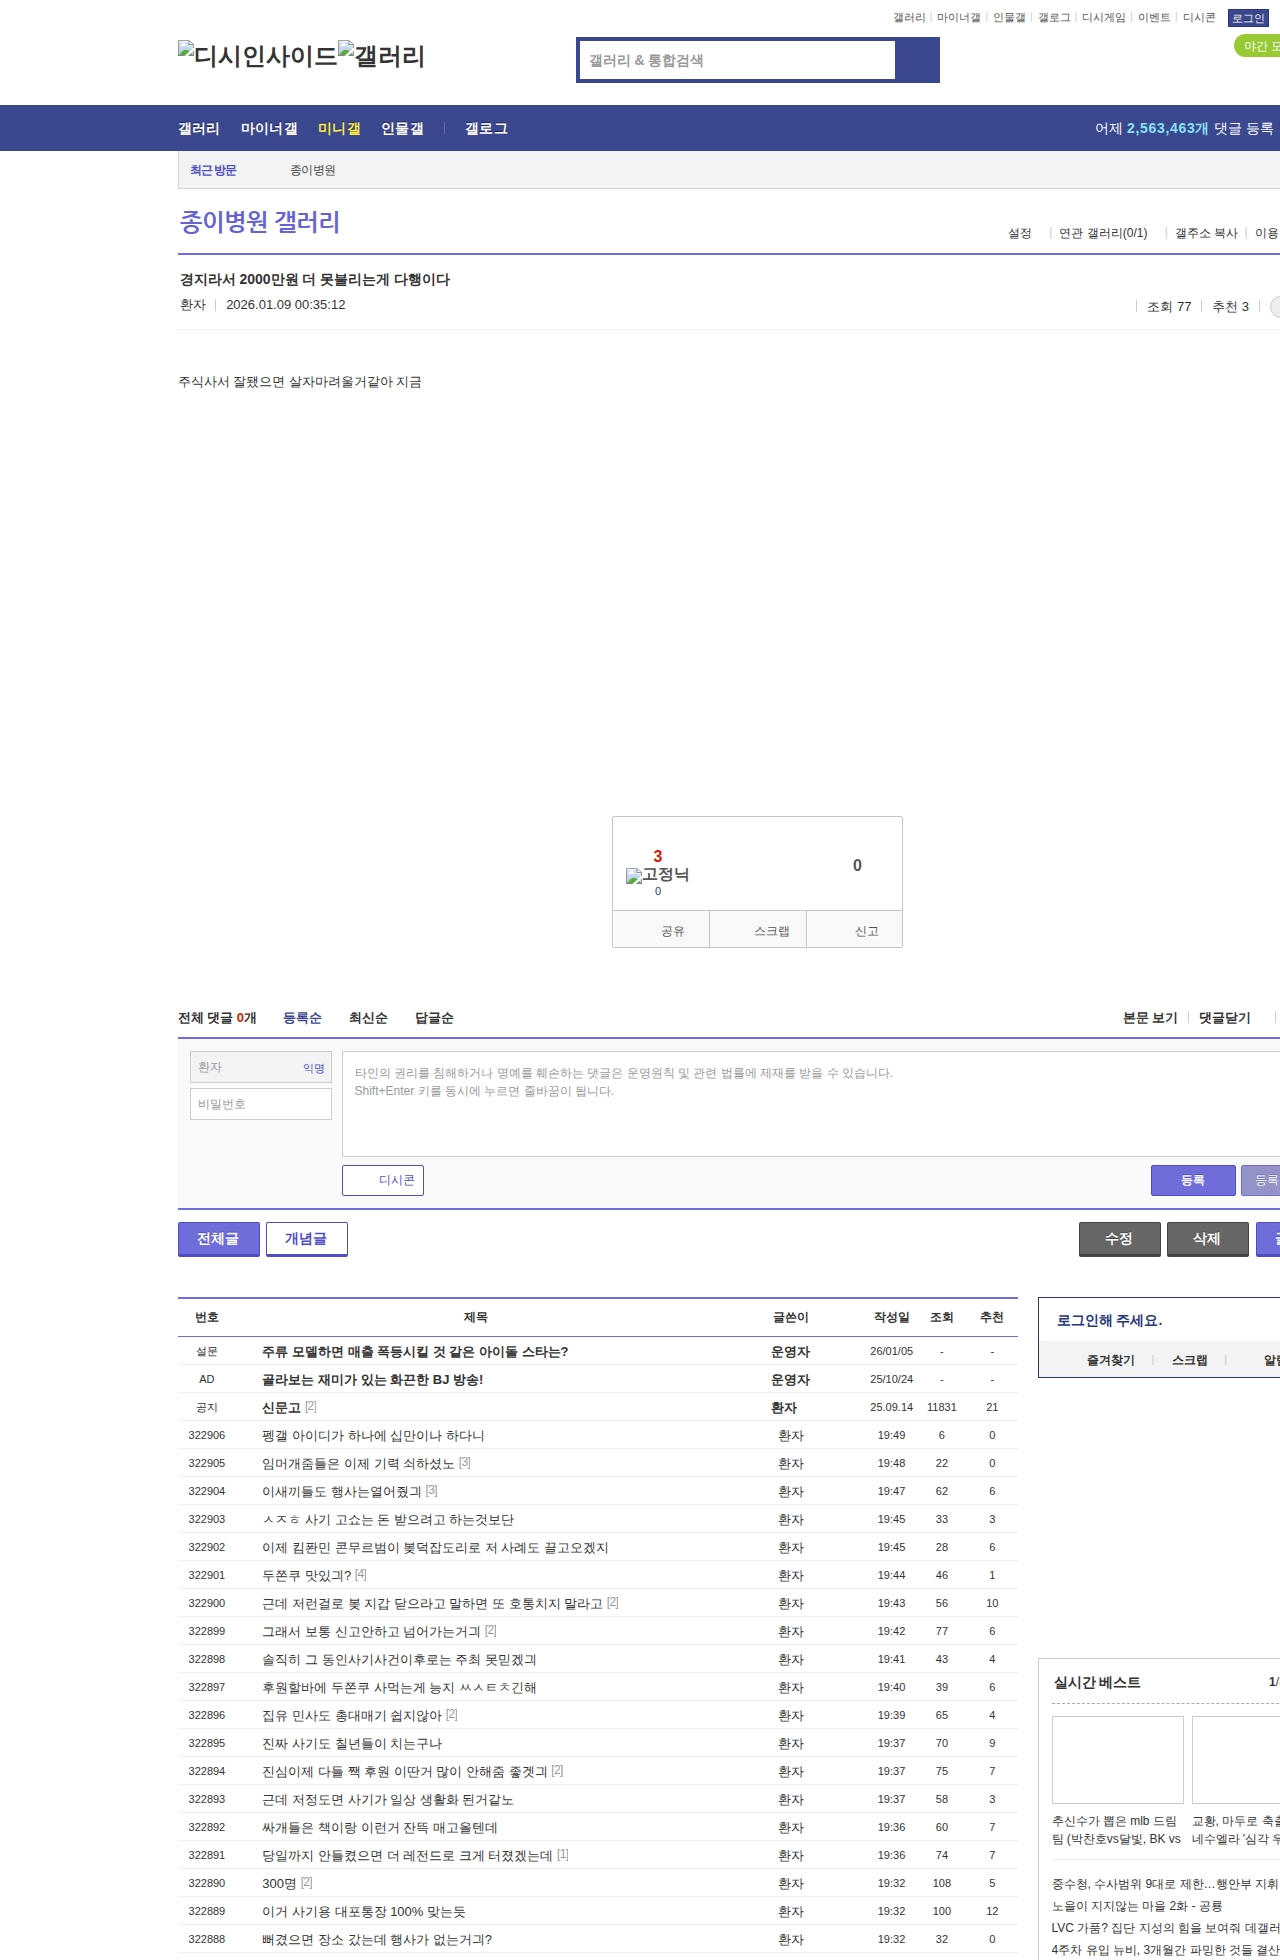Image resolution: width=1280 pixels, height=1960 pixels.
Task: Switch to the 전체글 list tab
Action: (x=219, y=1239)
